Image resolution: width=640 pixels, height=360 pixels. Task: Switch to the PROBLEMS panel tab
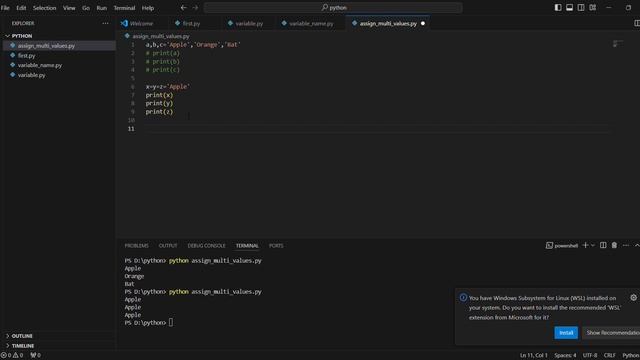136,246
